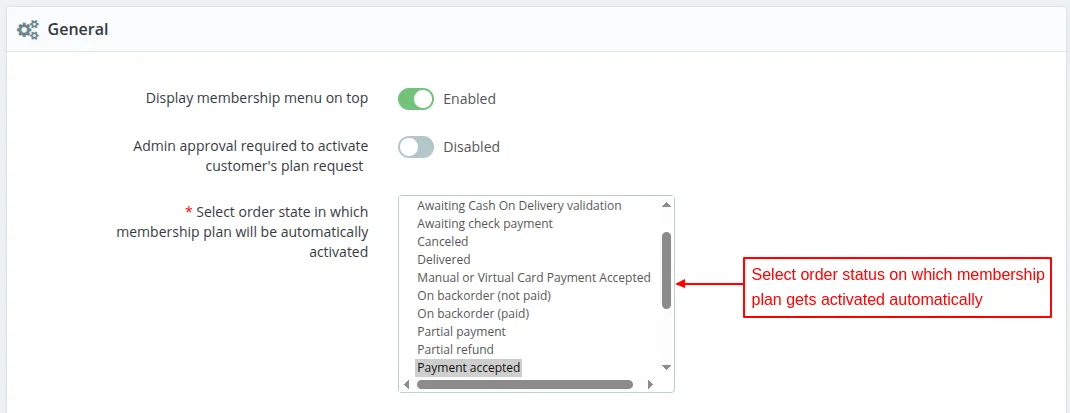Select the Partial payment state
This screenshot has width=1070, height=413.
[461, 332]
